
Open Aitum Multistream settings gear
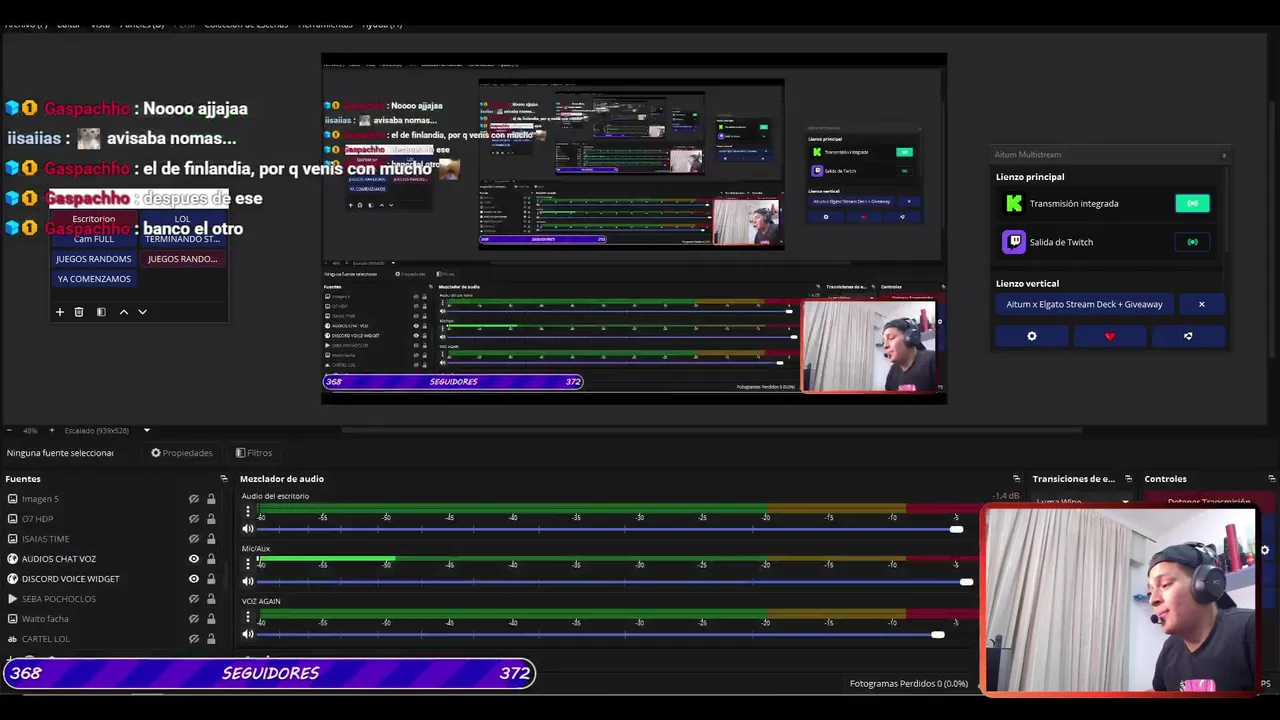(1032, 336)
